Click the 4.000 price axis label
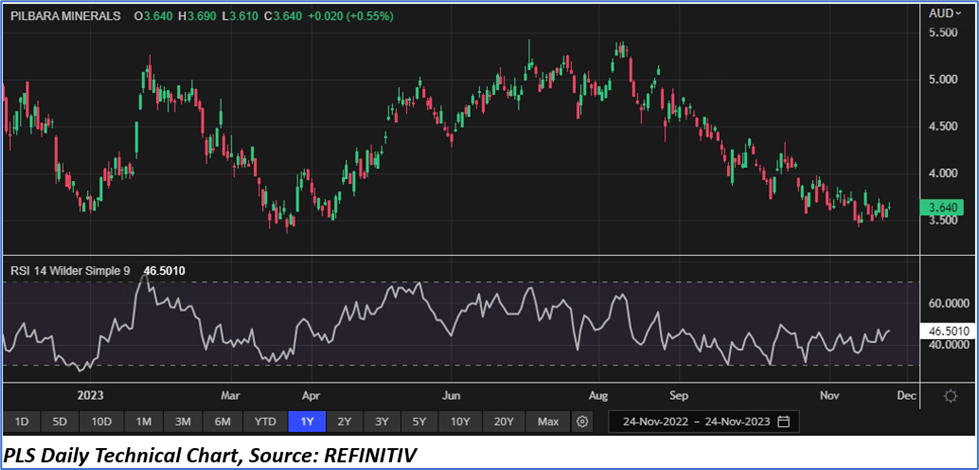The image size is (979, 470). point(945,174)
